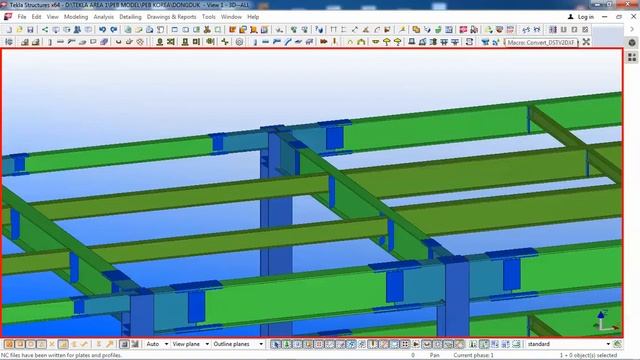Open the standard selection filter dropdown
The height and width of the screenshot is (360, 640).
click(569, 344)
